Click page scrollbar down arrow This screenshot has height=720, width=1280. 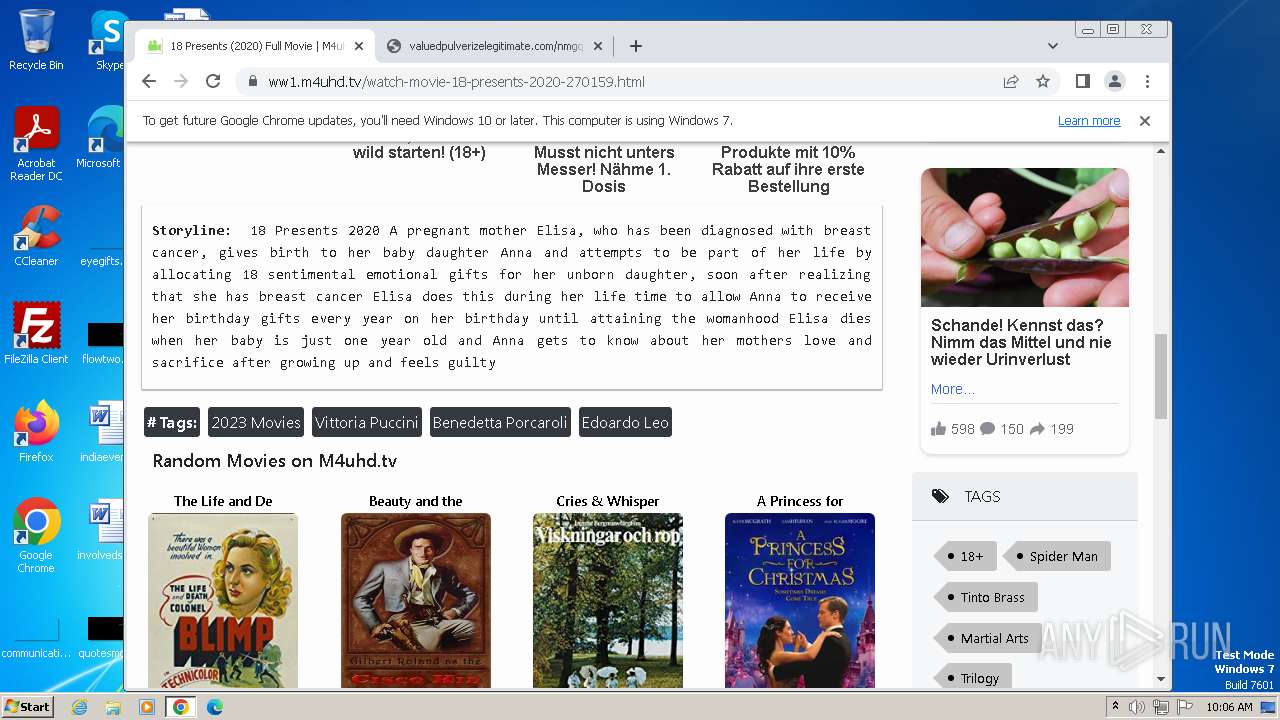click(1161, 679)
